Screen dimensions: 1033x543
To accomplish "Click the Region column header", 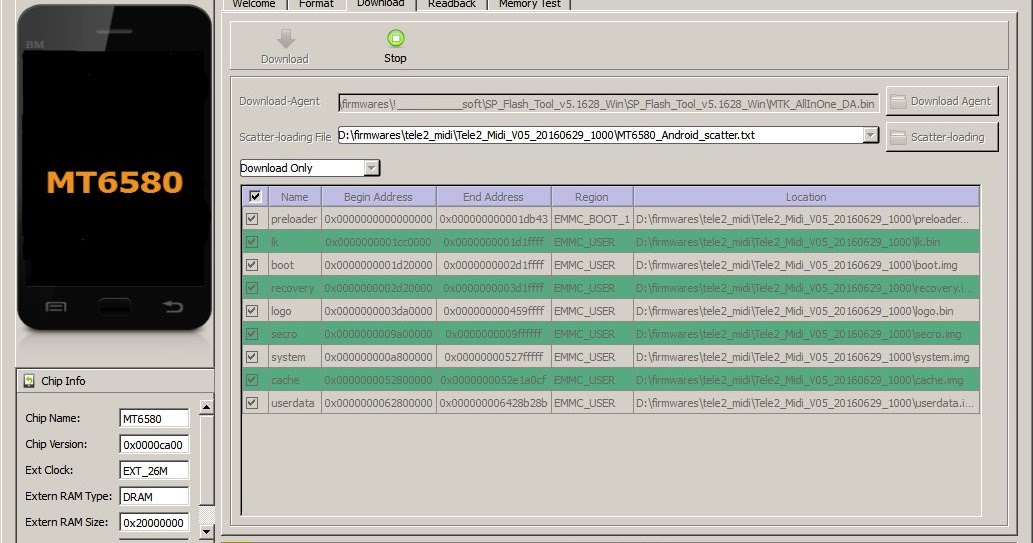I will click(x=592, y=196).
